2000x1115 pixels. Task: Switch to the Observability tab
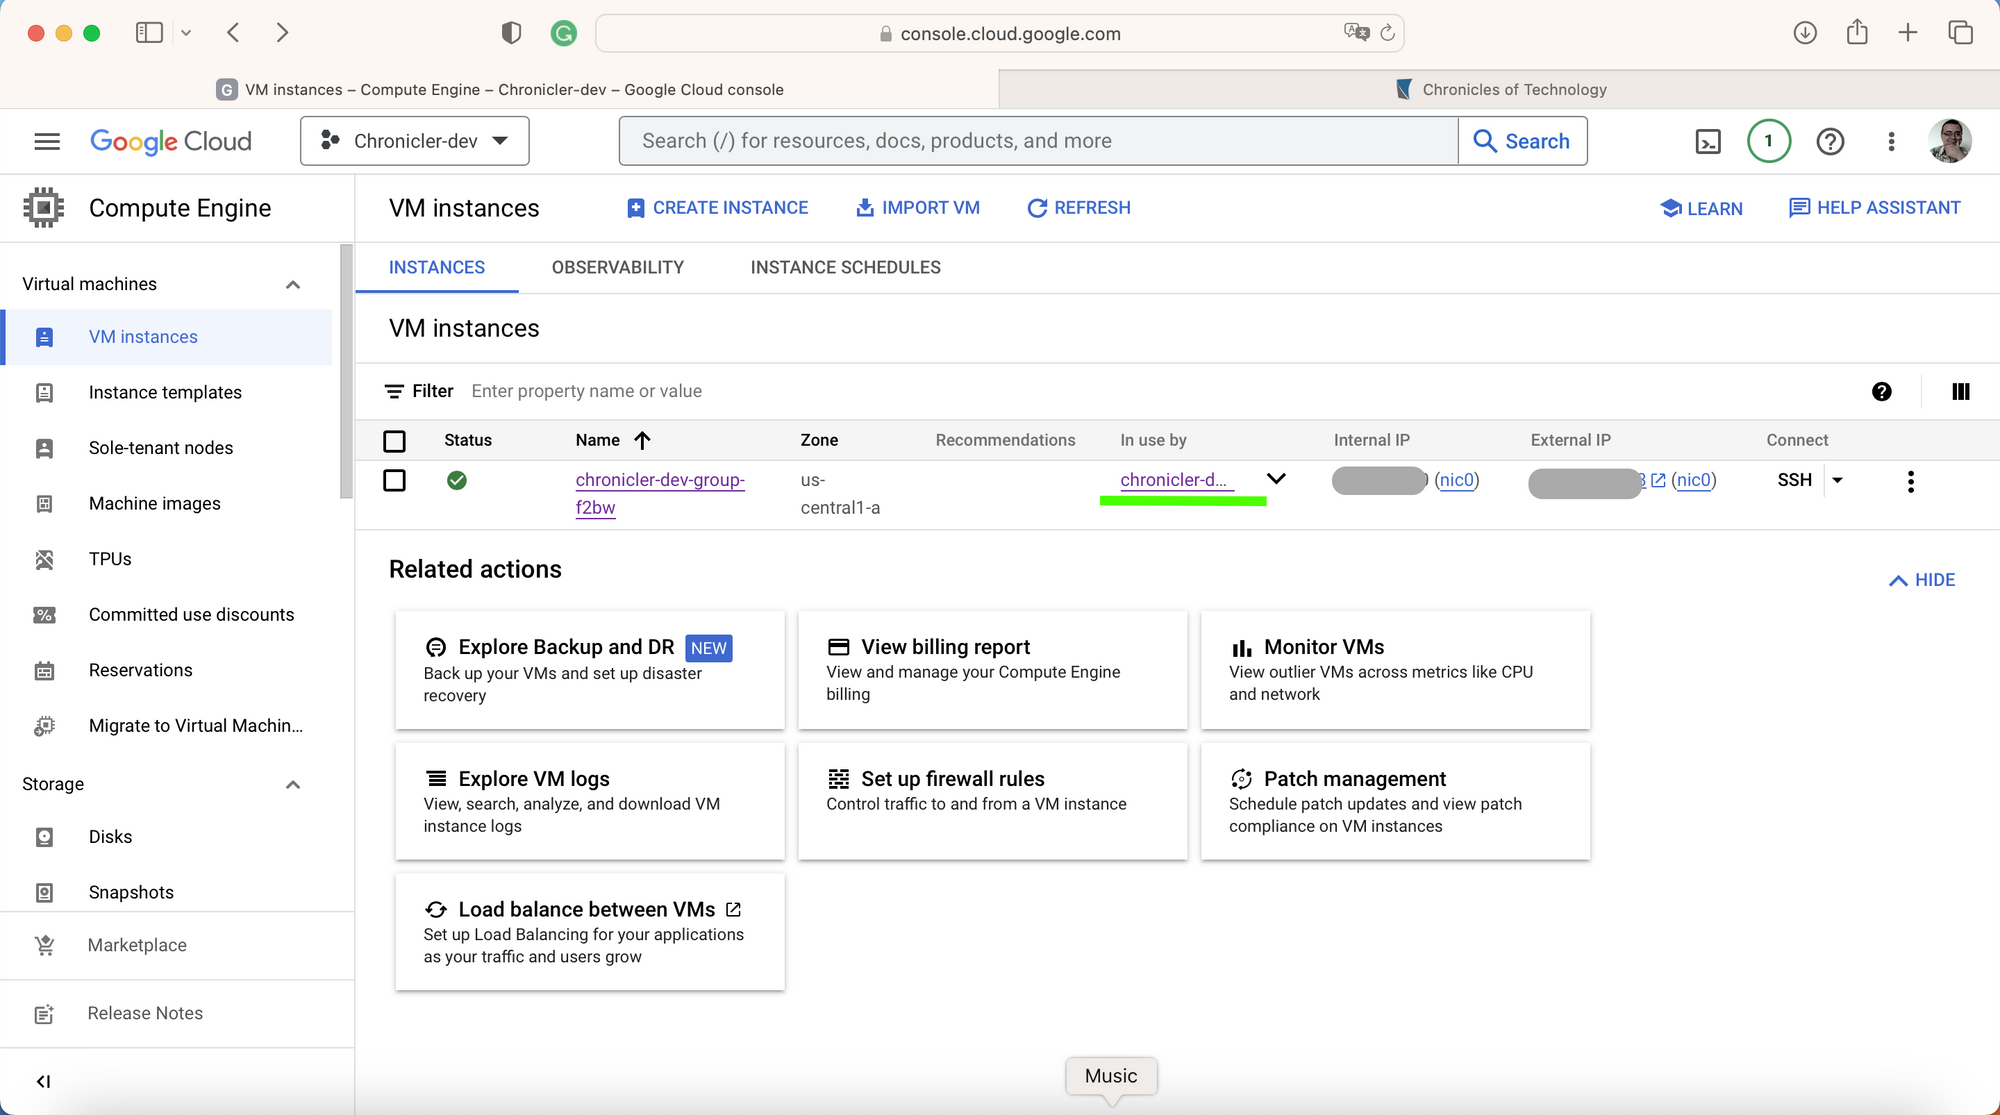point(617,267)
